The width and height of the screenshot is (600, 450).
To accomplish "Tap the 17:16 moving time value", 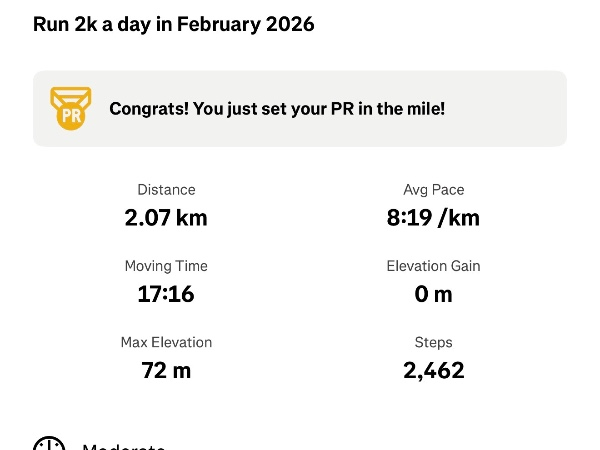I will coord(166,294).
